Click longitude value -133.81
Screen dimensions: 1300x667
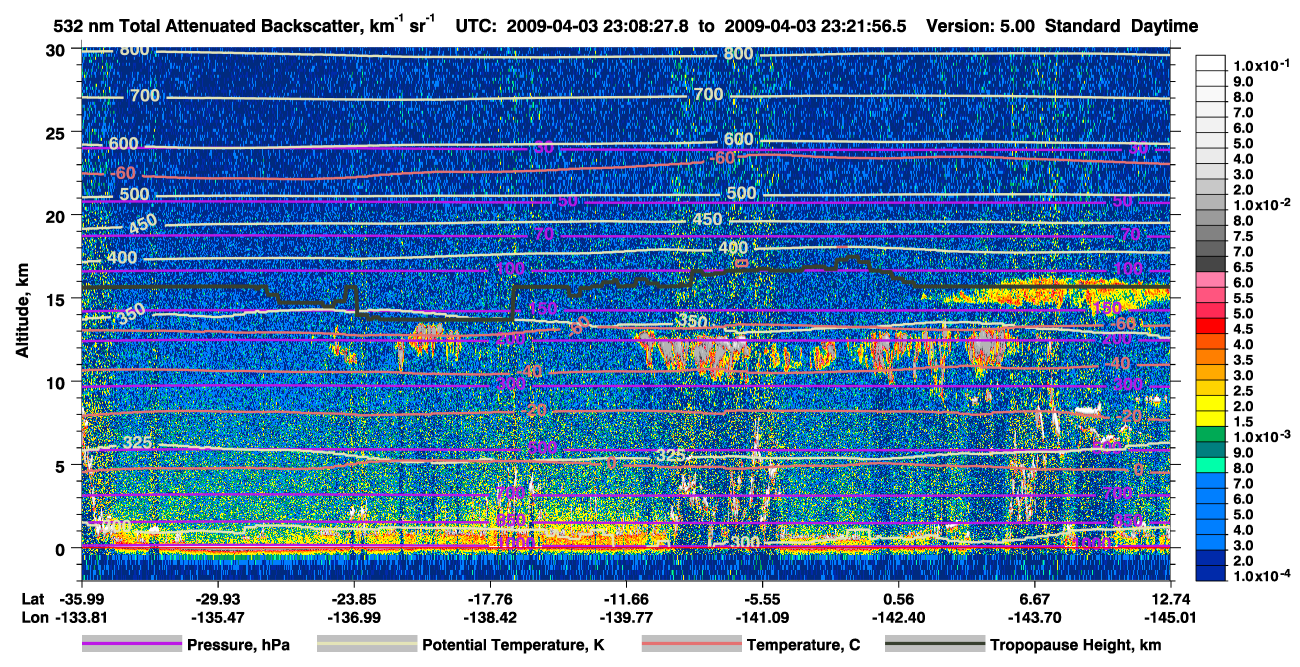click(x=81, y=617)
